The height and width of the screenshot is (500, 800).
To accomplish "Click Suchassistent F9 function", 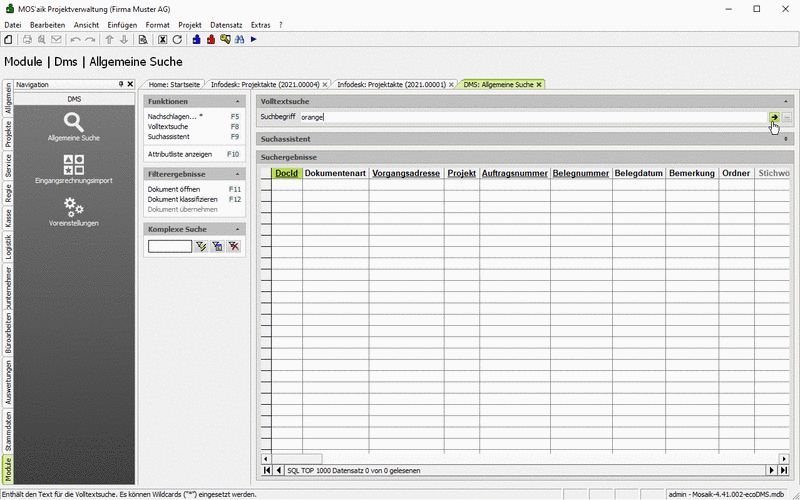I will (193, 137).
